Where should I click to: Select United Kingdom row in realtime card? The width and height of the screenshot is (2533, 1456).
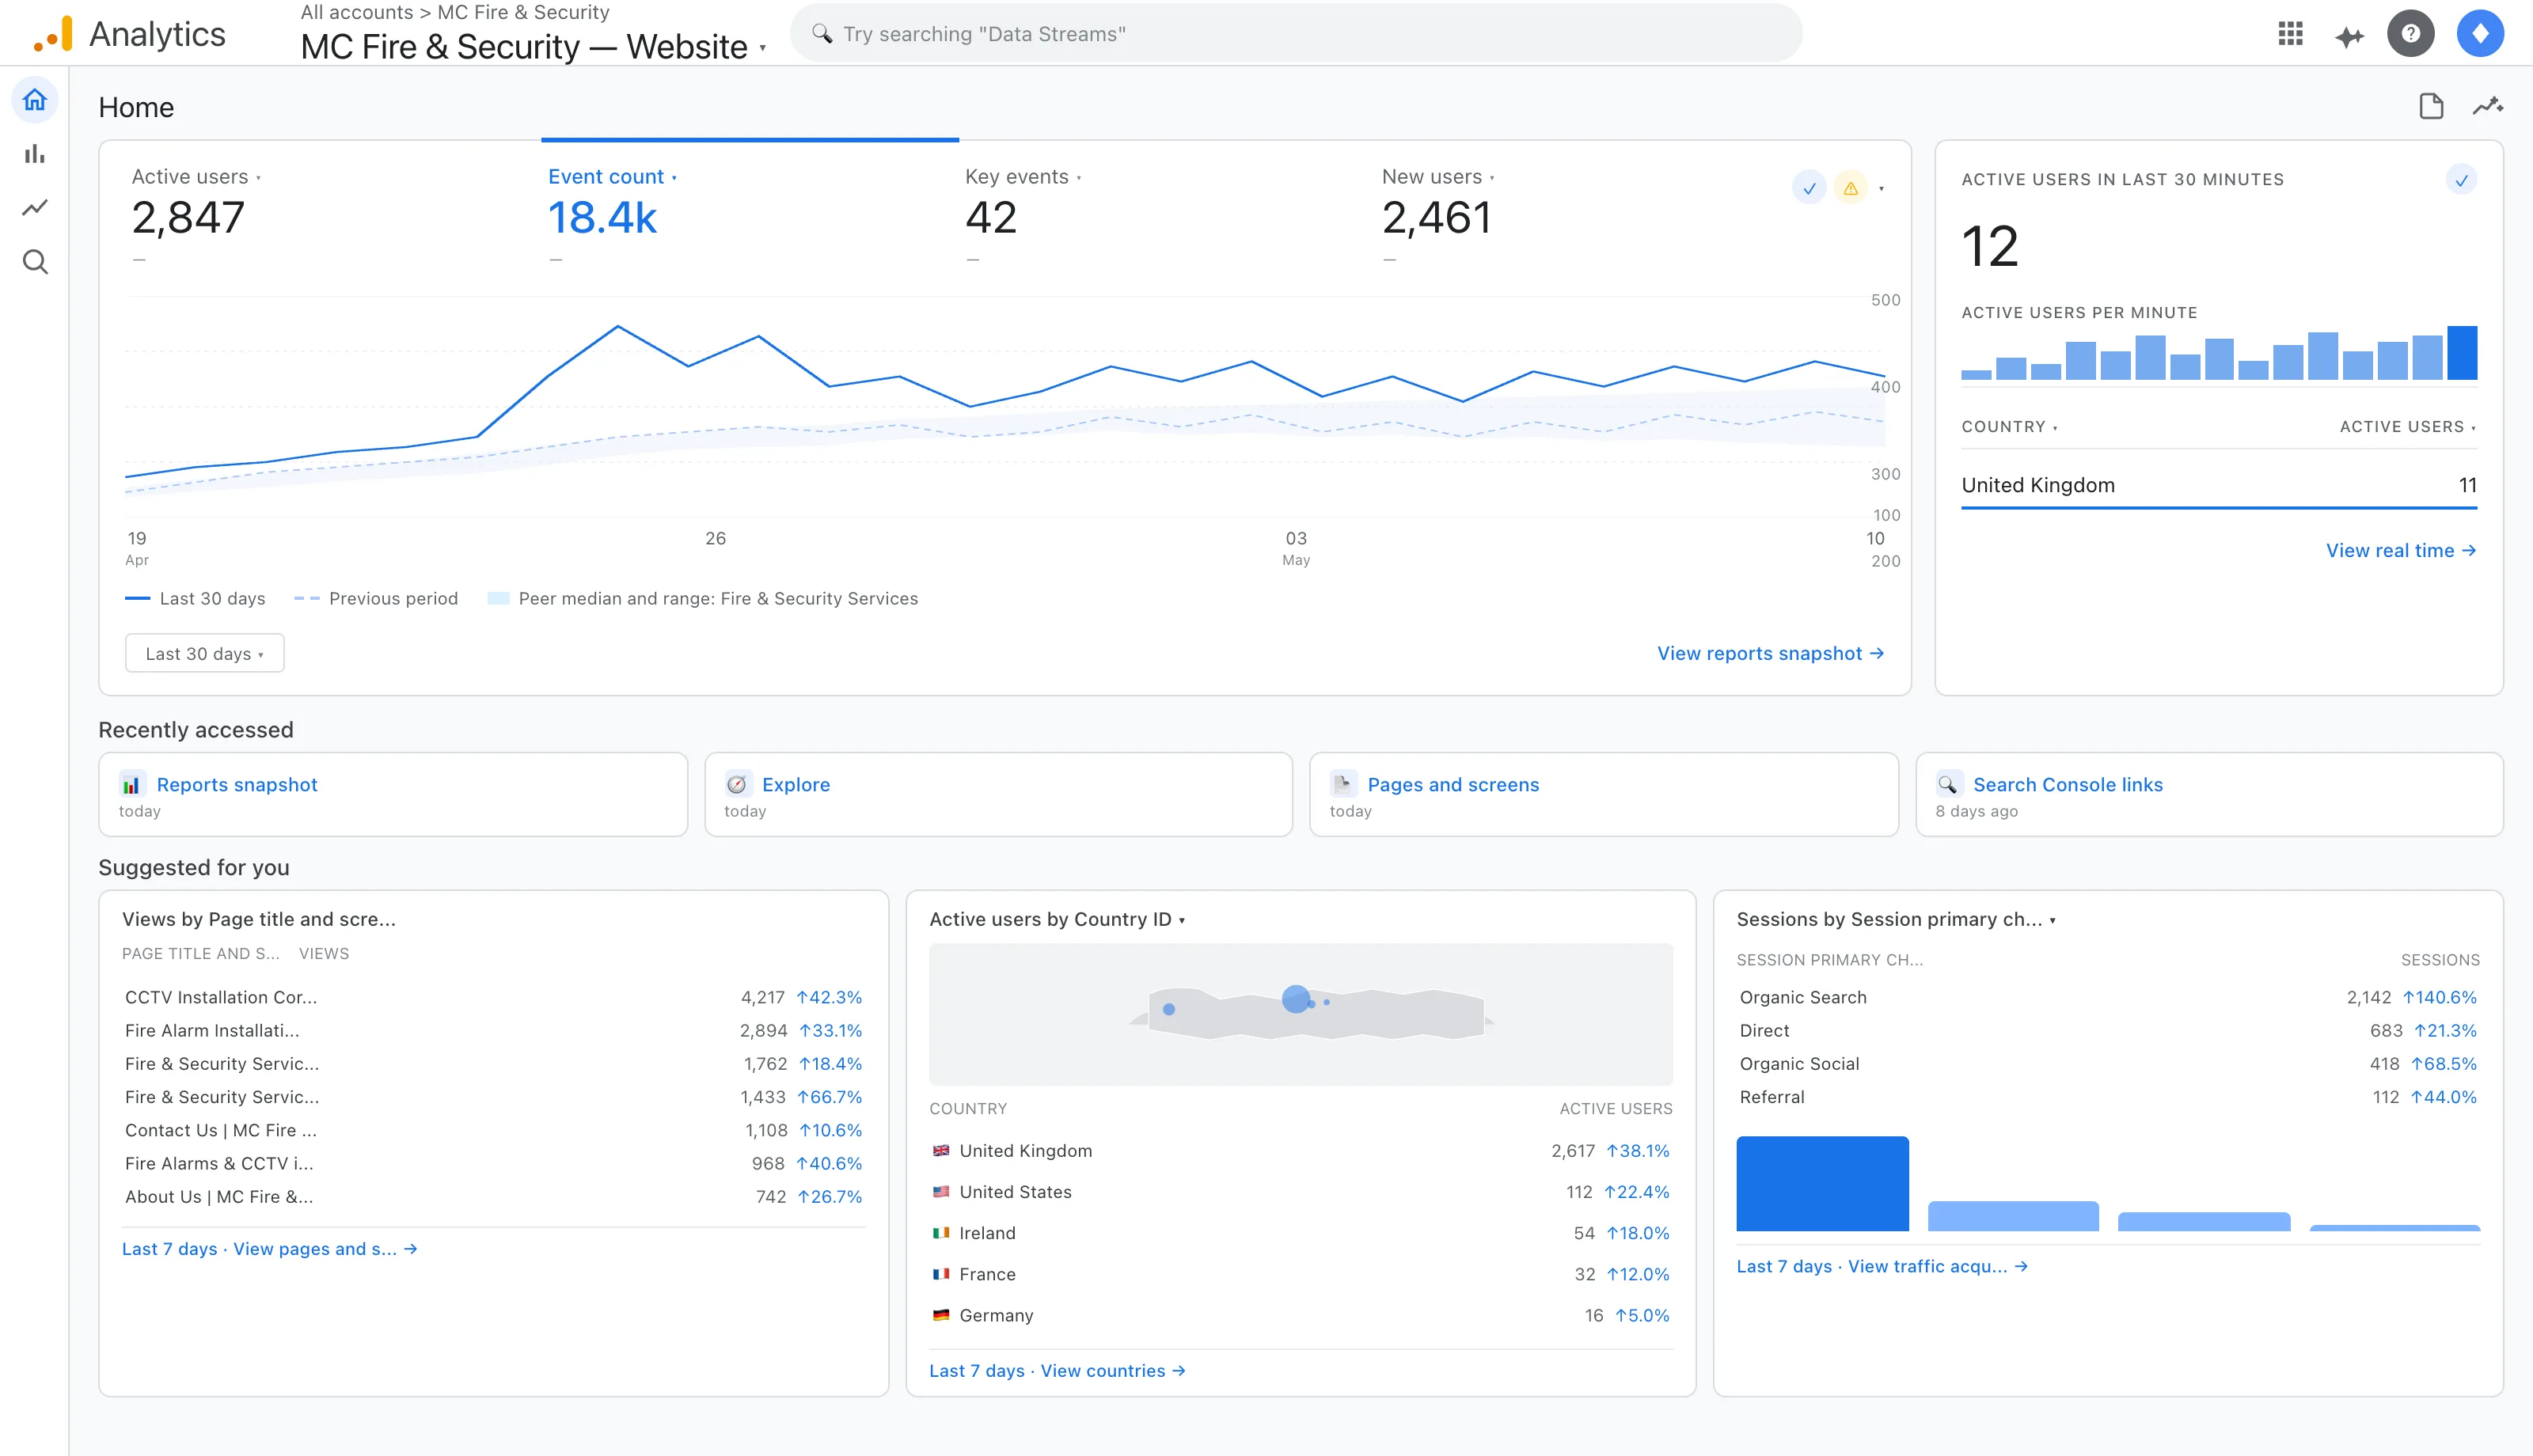point(2219,485)
